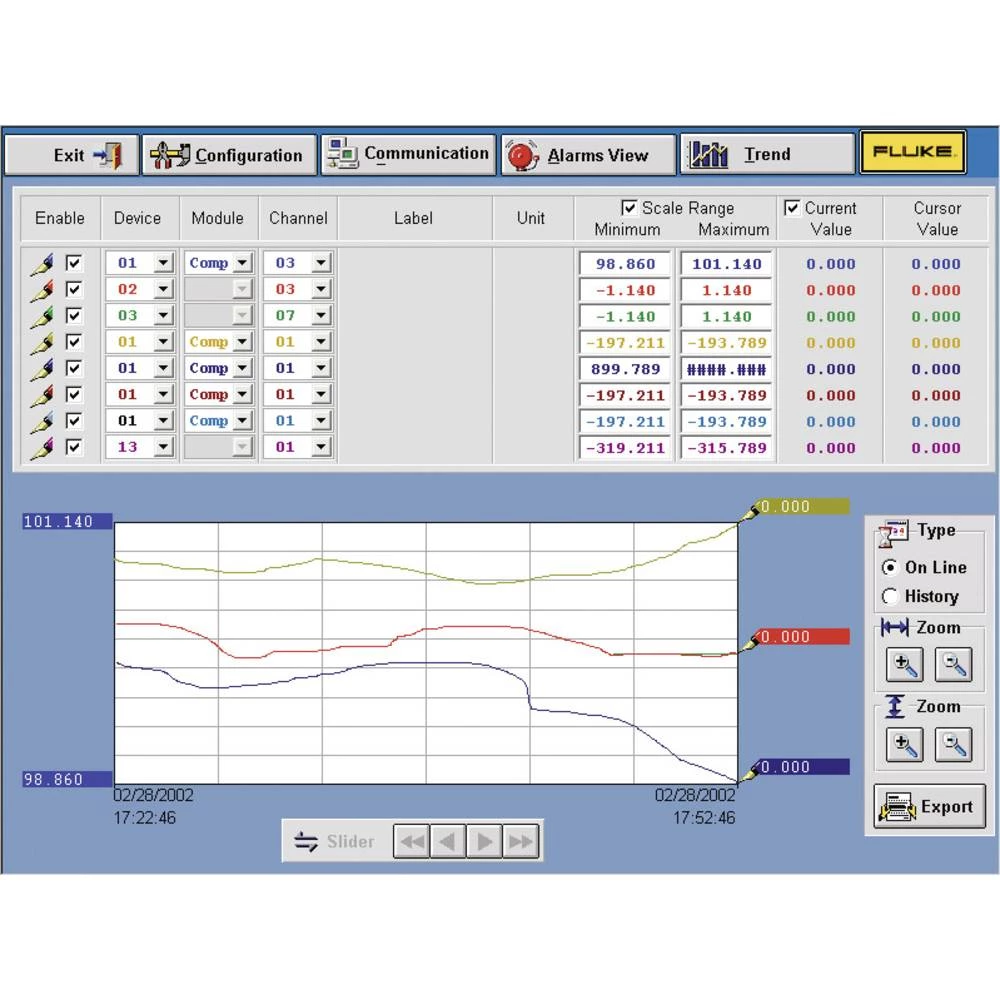The width and height of the screenshot is (1000, 1000).
Task: Export the trend data
Action: pyautogui.click(x=928, y=807)
